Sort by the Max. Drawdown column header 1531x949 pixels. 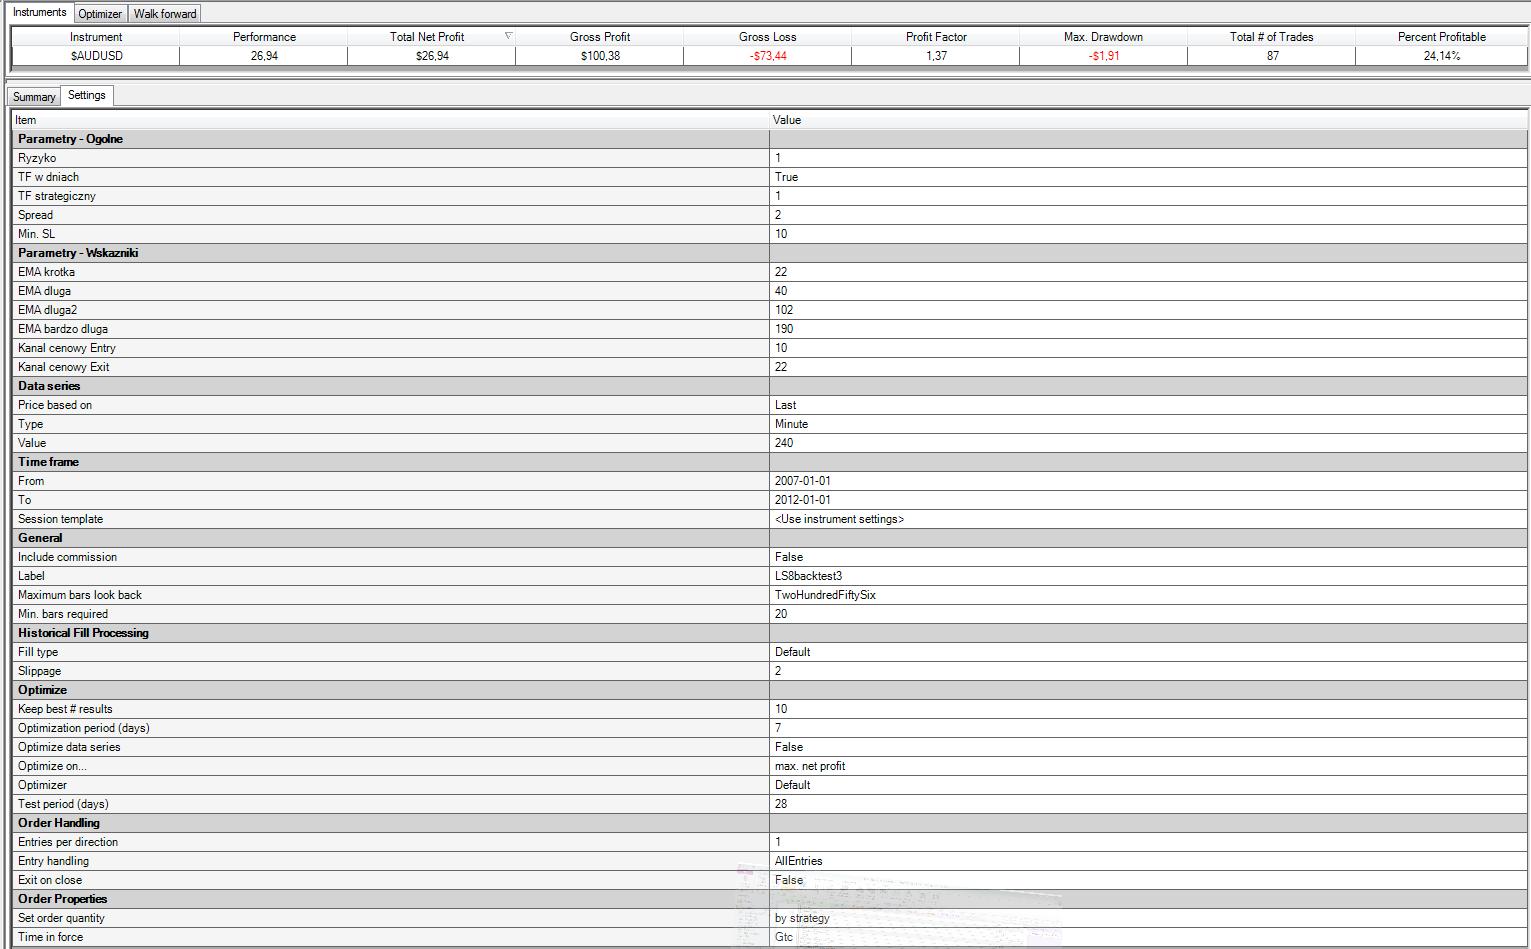click(1104, 37)
